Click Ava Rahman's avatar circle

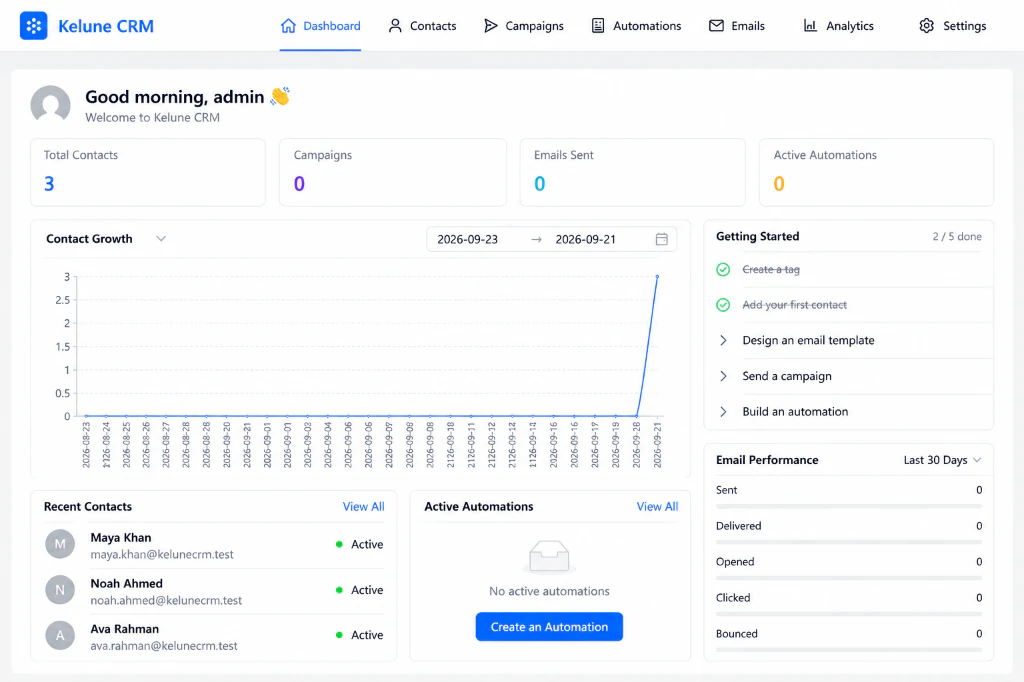tap(60, 635)
